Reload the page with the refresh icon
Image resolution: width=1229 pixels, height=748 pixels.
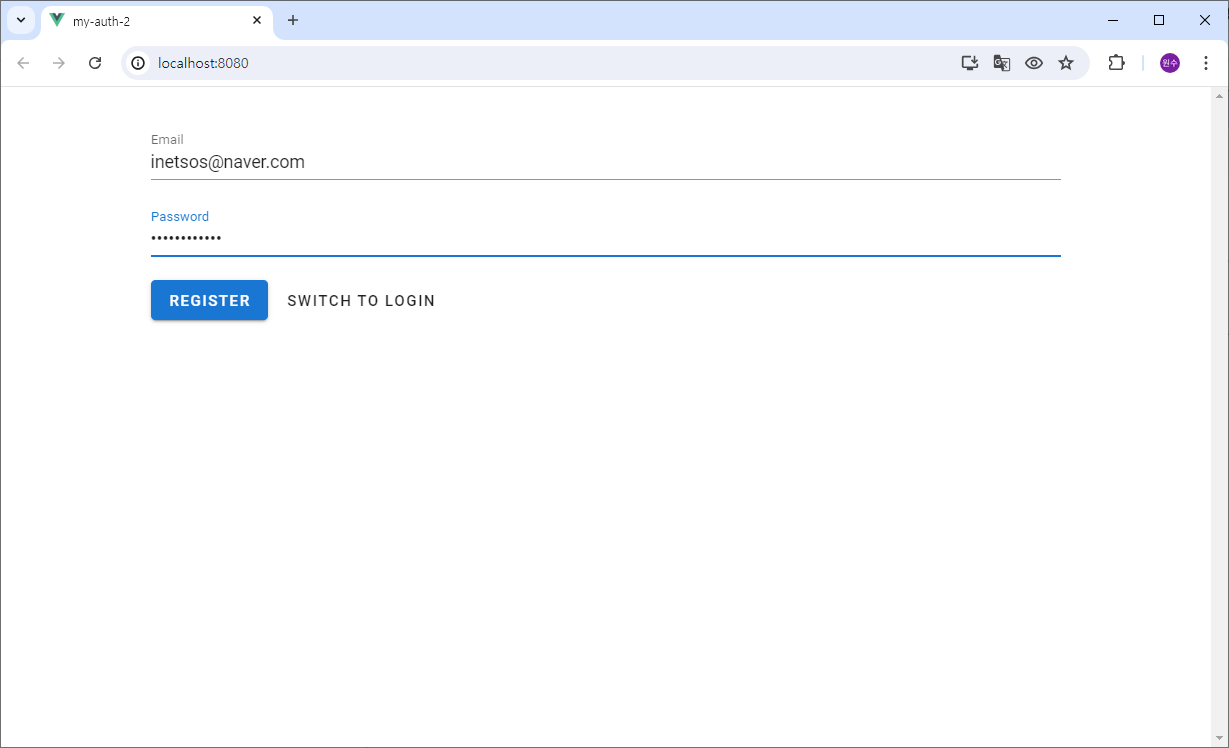pyautogui.click(x=95, y=63)
